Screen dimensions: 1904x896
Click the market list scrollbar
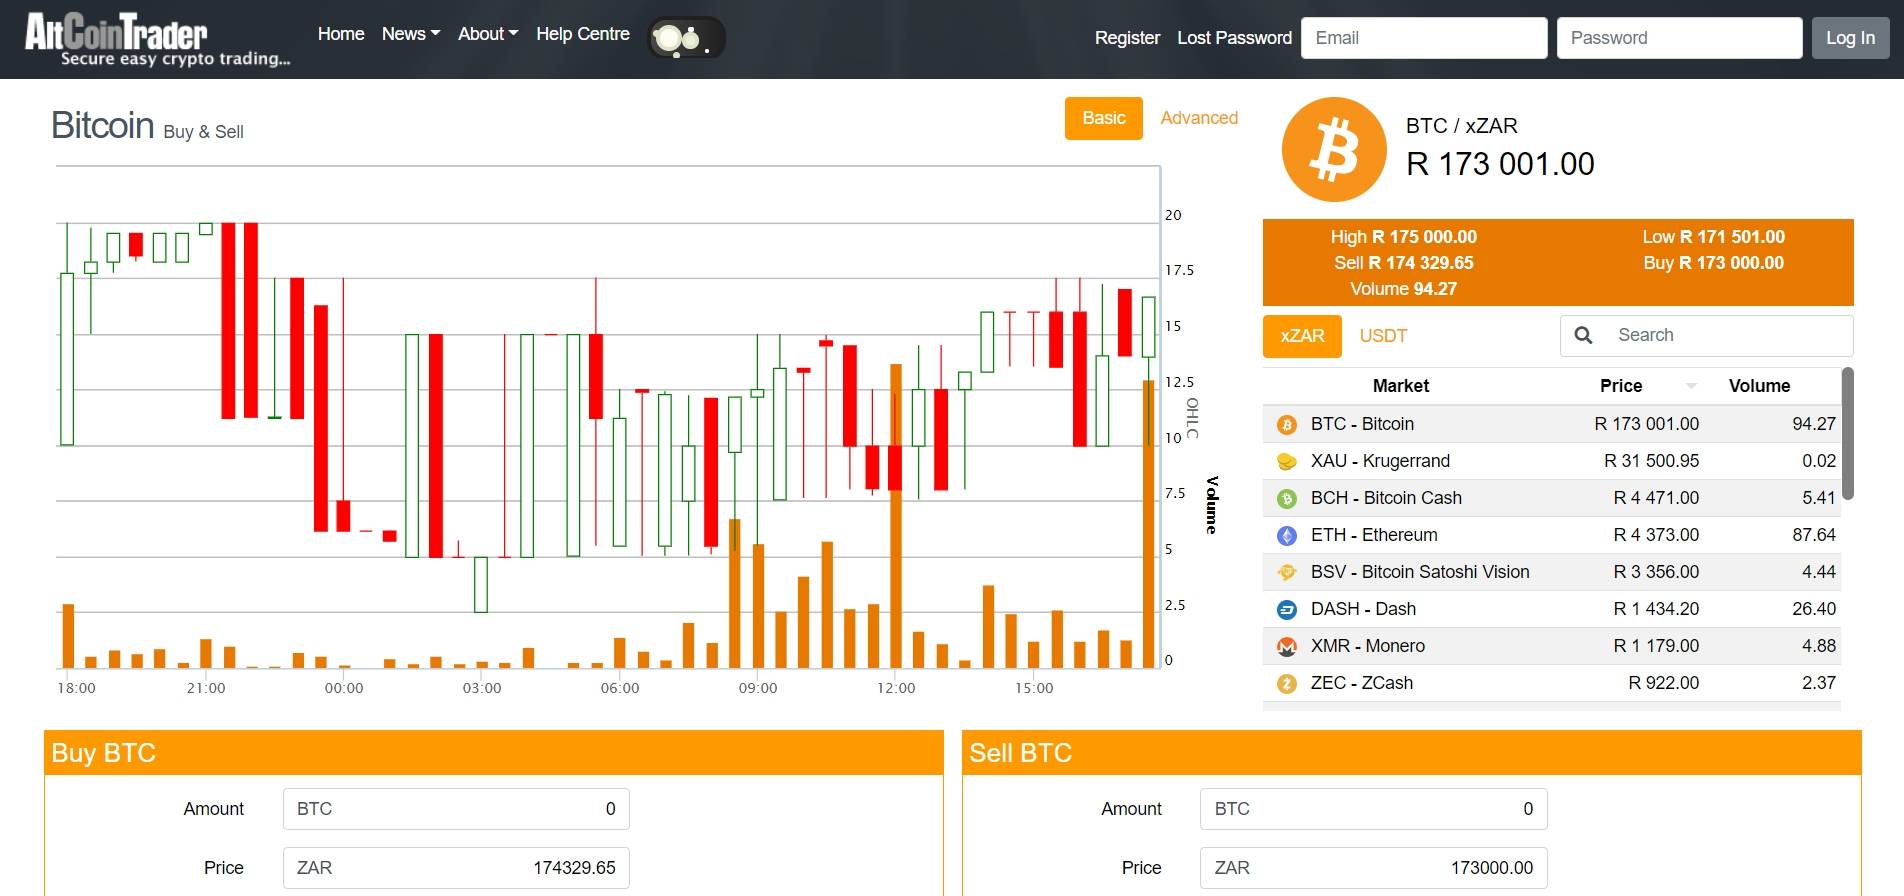click(1848, 433)
